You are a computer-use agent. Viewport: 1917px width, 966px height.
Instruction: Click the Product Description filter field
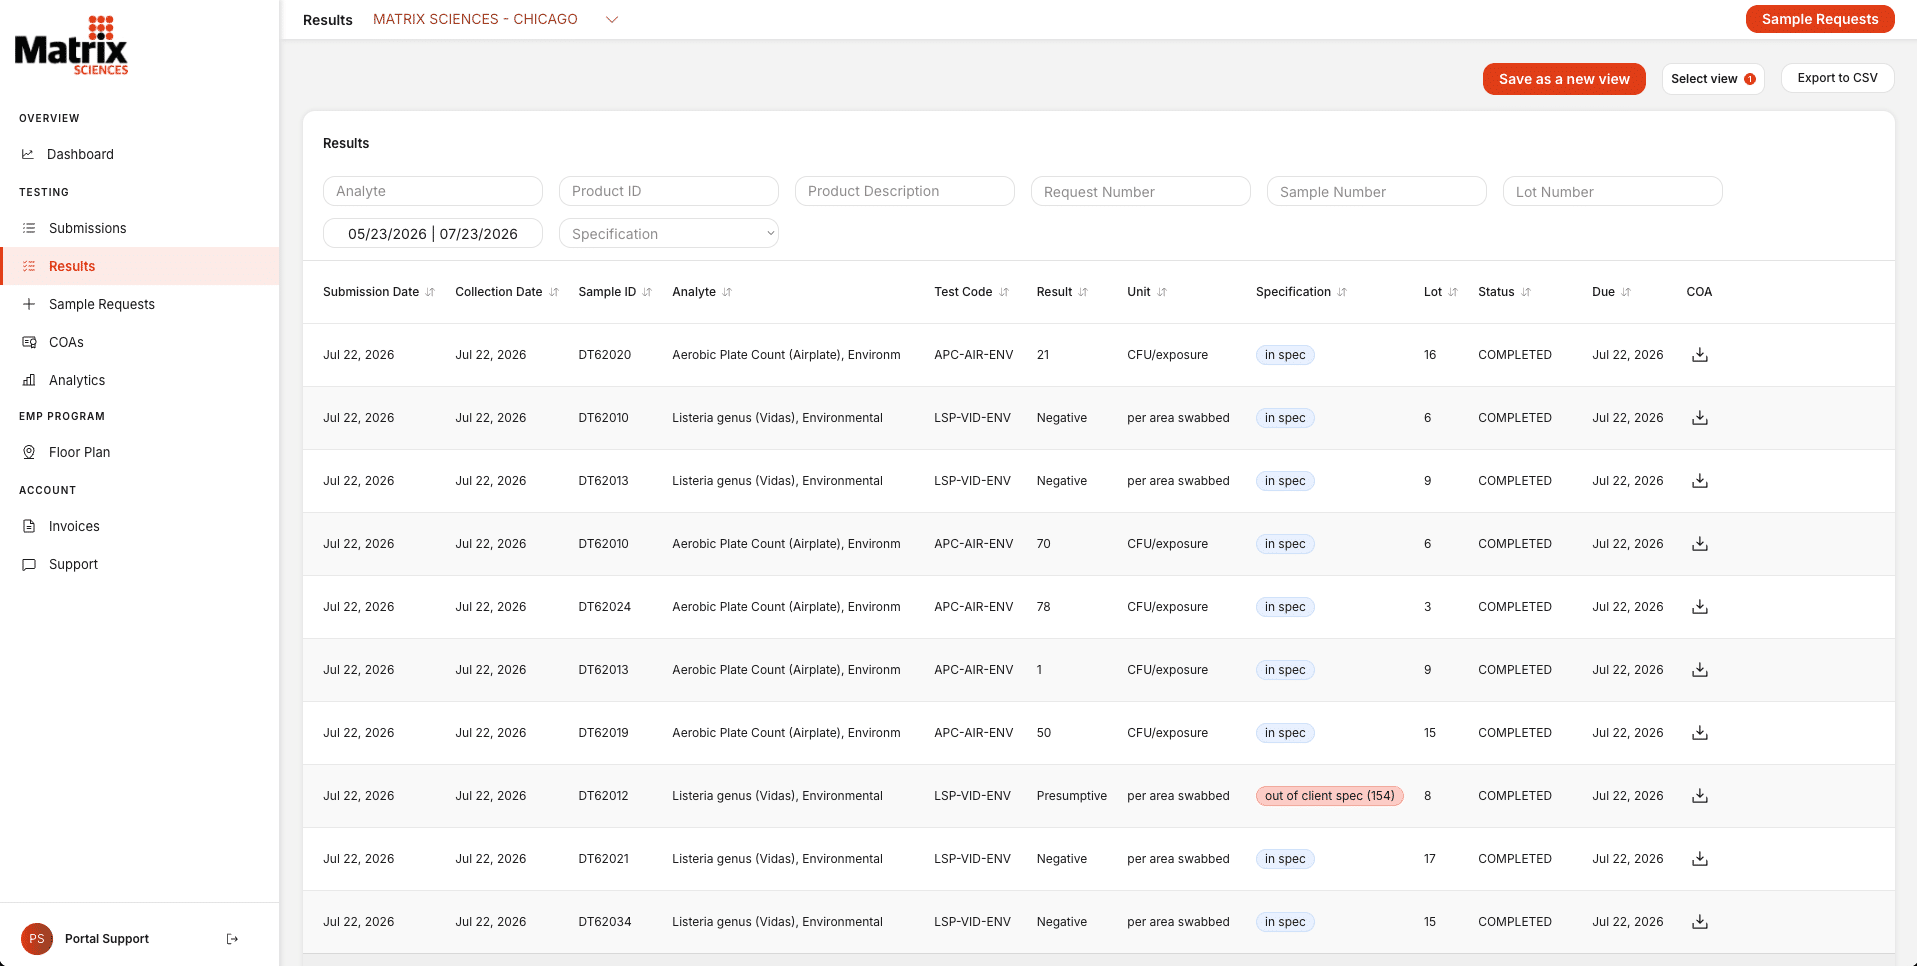click(905, 191)
